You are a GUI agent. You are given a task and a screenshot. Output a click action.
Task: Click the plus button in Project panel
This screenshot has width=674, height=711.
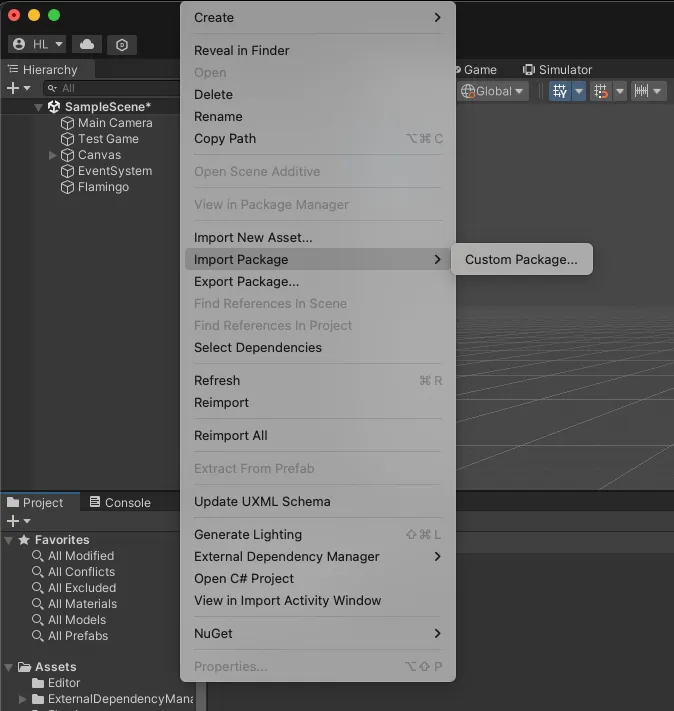[13, 521]
